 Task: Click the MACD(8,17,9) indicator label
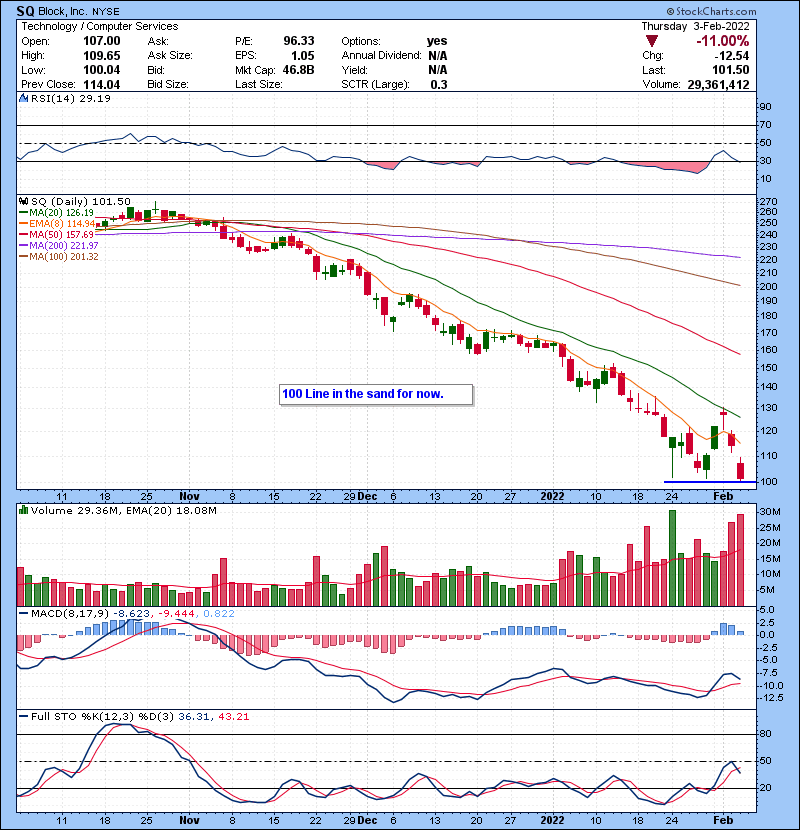pos(70,614)
